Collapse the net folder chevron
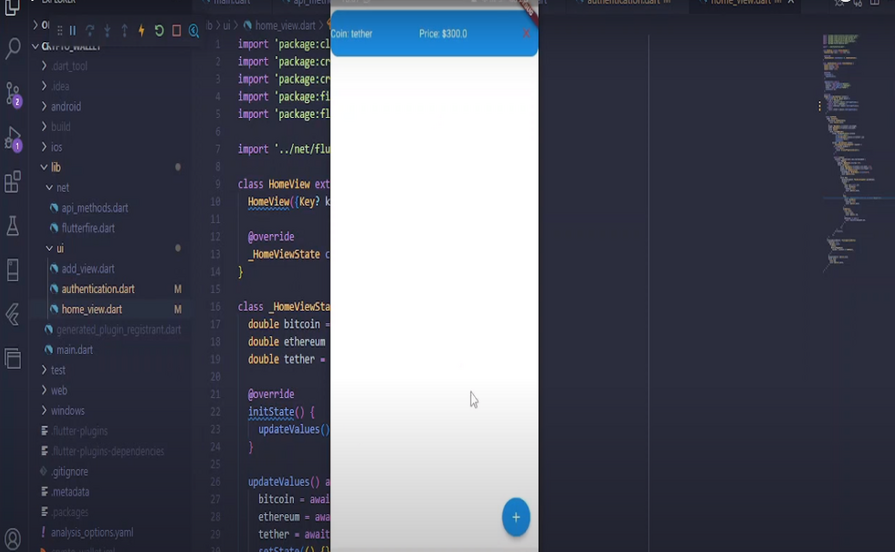Image resolution: width=895 pixels, height=552 pixels. [x=49, y=188]
